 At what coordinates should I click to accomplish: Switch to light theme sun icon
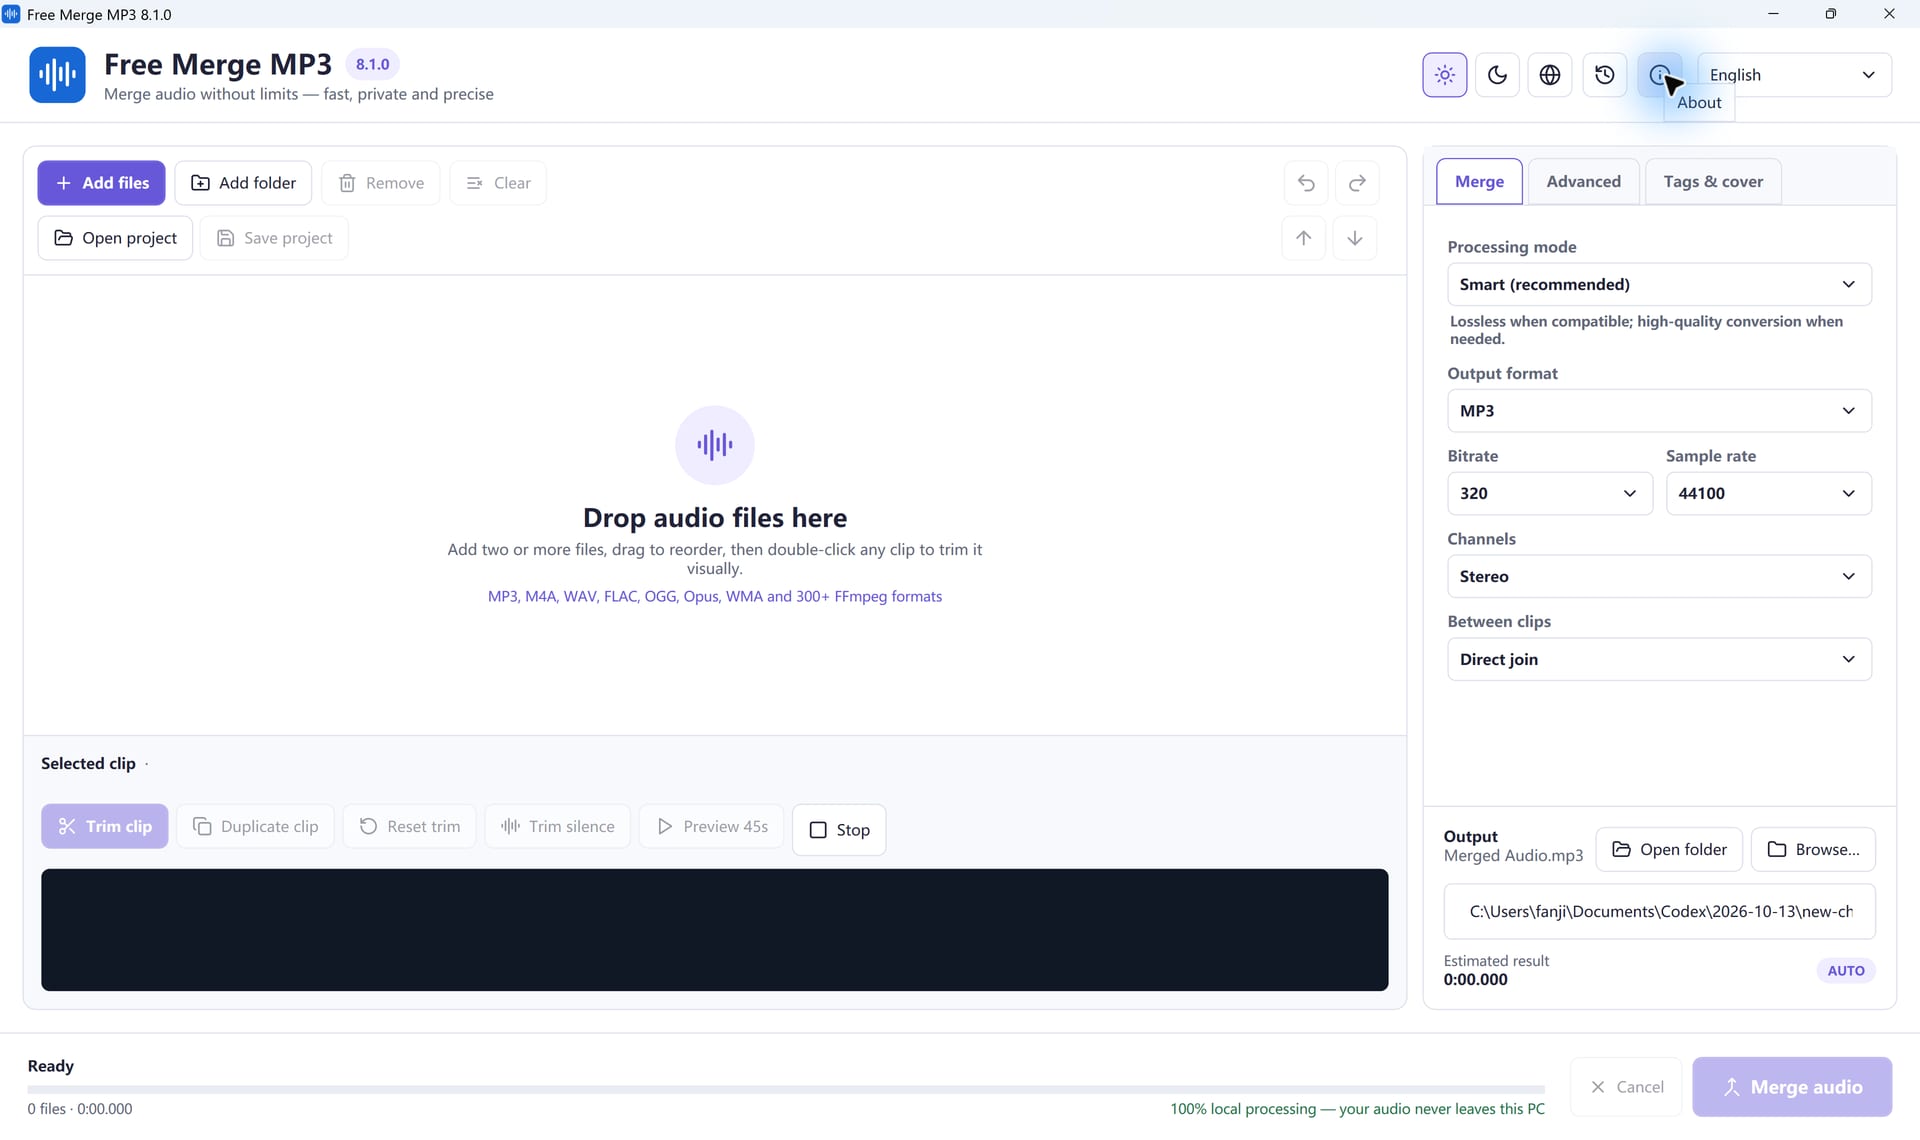1444,75
